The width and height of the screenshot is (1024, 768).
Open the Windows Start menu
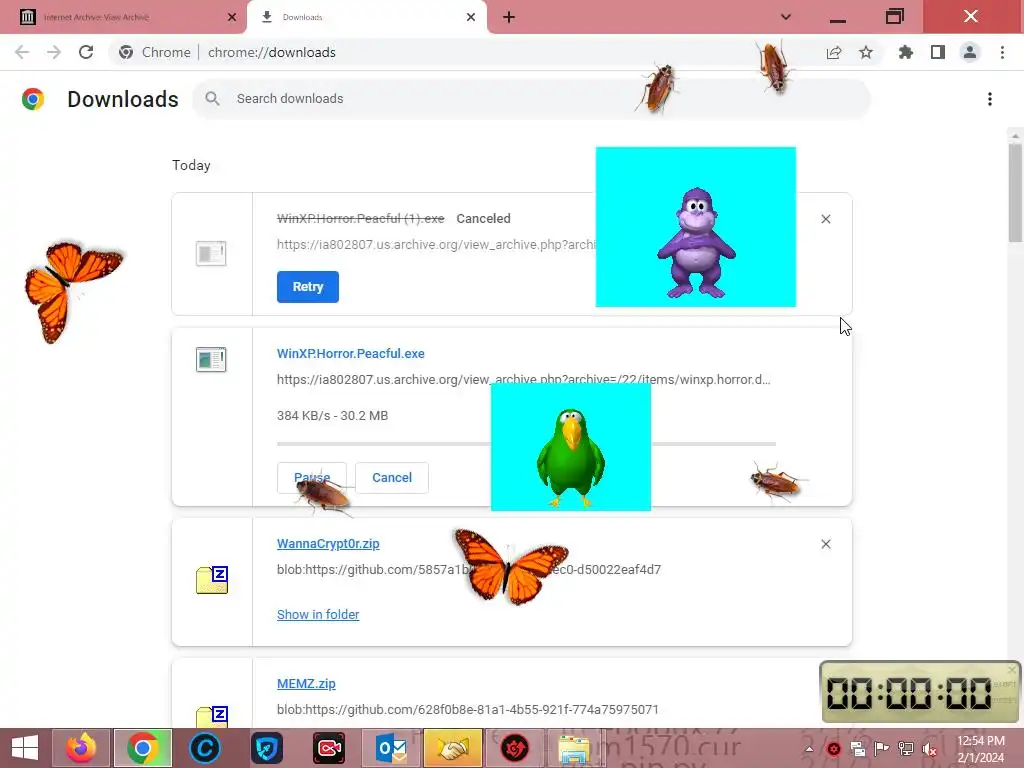25,748
